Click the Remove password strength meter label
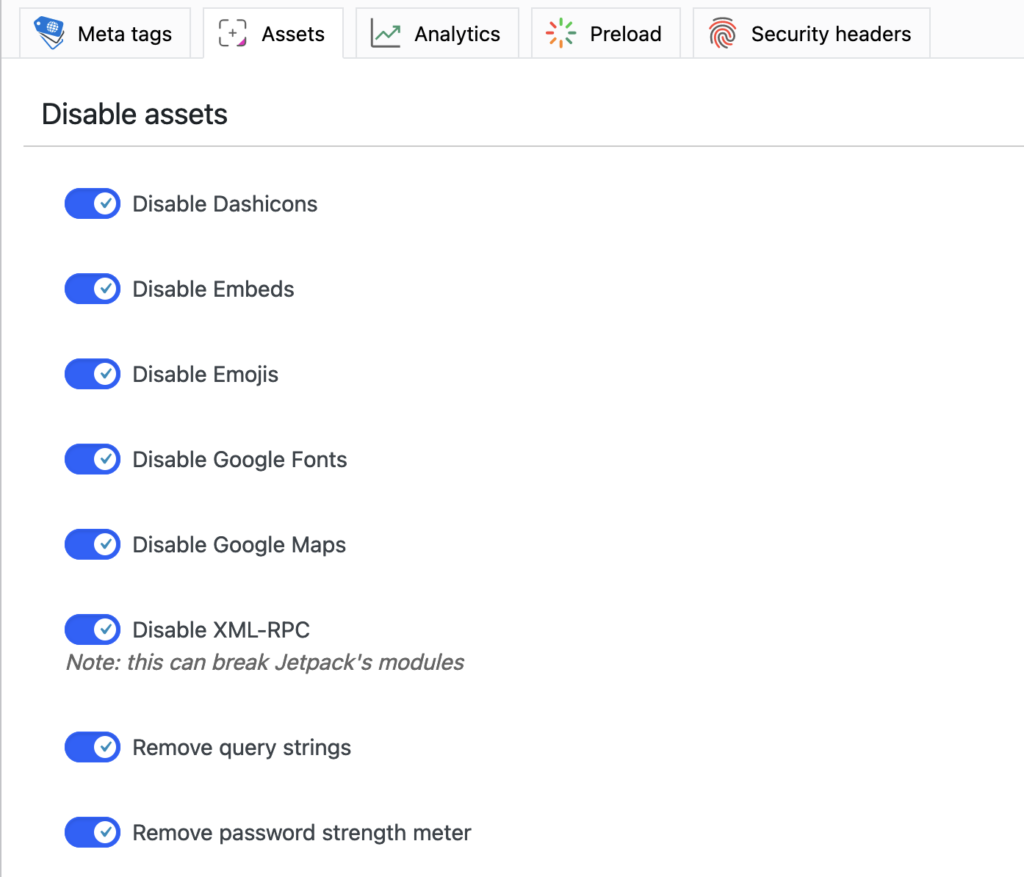This screenshot has width=1024, height=877. click(302, 833)
